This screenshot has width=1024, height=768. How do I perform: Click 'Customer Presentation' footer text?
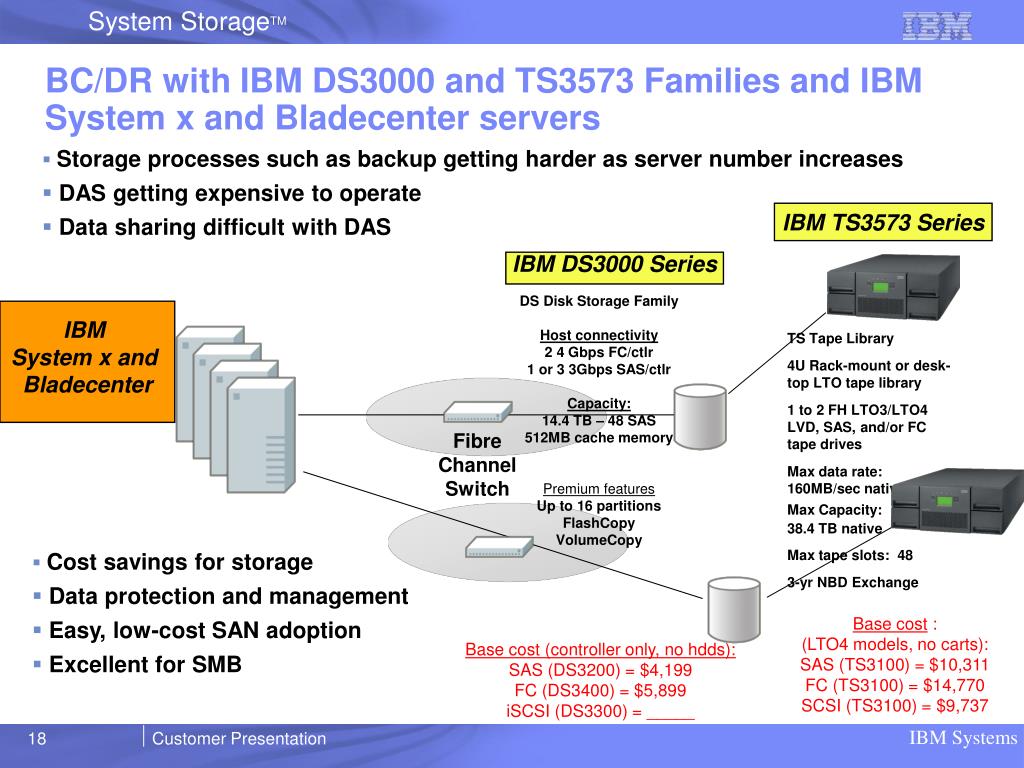[x=239, y=739]
